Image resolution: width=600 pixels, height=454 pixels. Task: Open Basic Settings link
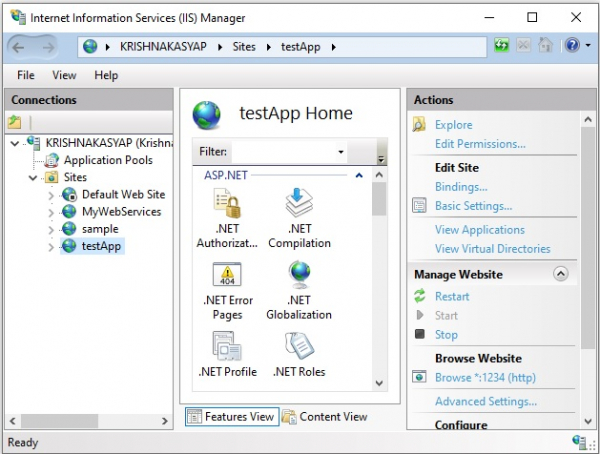coord(473,206)
